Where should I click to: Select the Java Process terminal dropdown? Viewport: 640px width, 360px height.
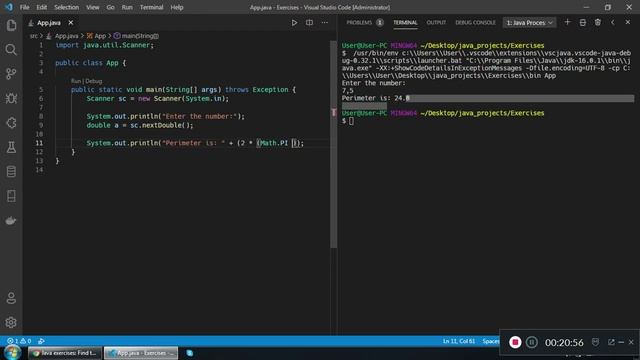point(529,23)
